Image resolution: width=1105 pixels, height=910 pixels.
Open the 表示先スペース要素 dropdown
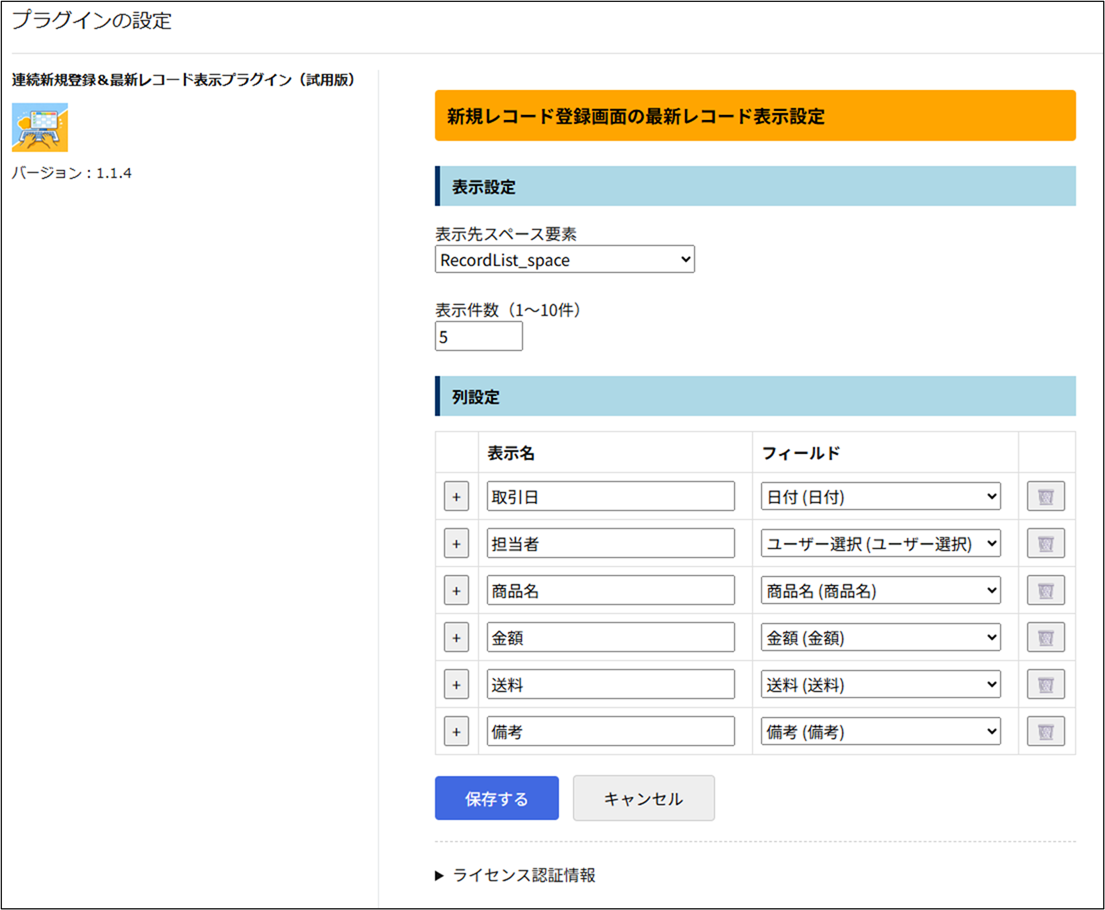tap(564, 260)
